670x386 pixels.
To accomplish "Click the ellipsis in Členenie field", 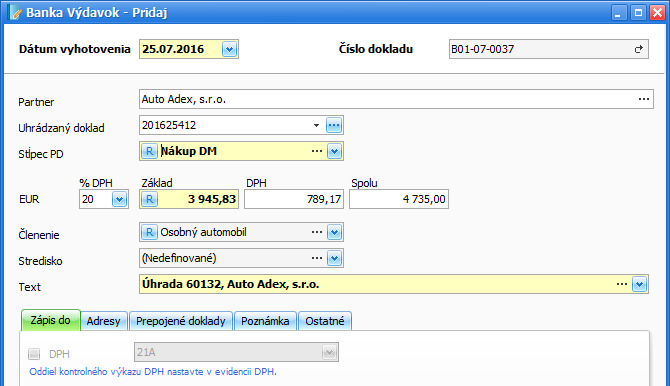I will (317, 232).
